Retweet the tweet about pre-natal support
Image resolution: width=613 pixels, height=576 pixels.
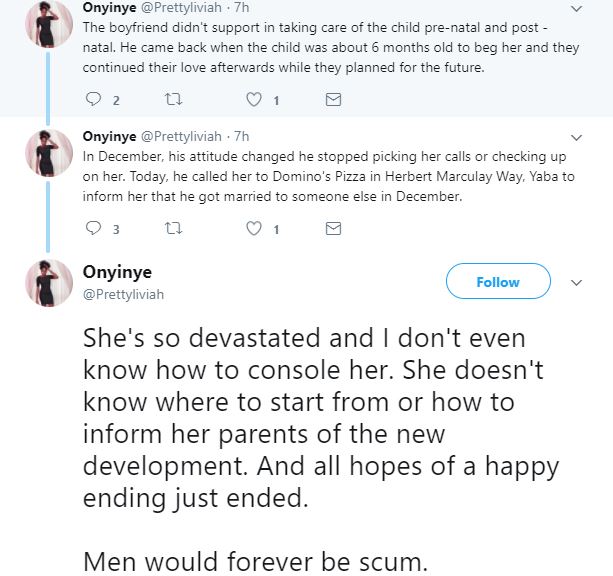pyautogui.click(x=174, y=100)
